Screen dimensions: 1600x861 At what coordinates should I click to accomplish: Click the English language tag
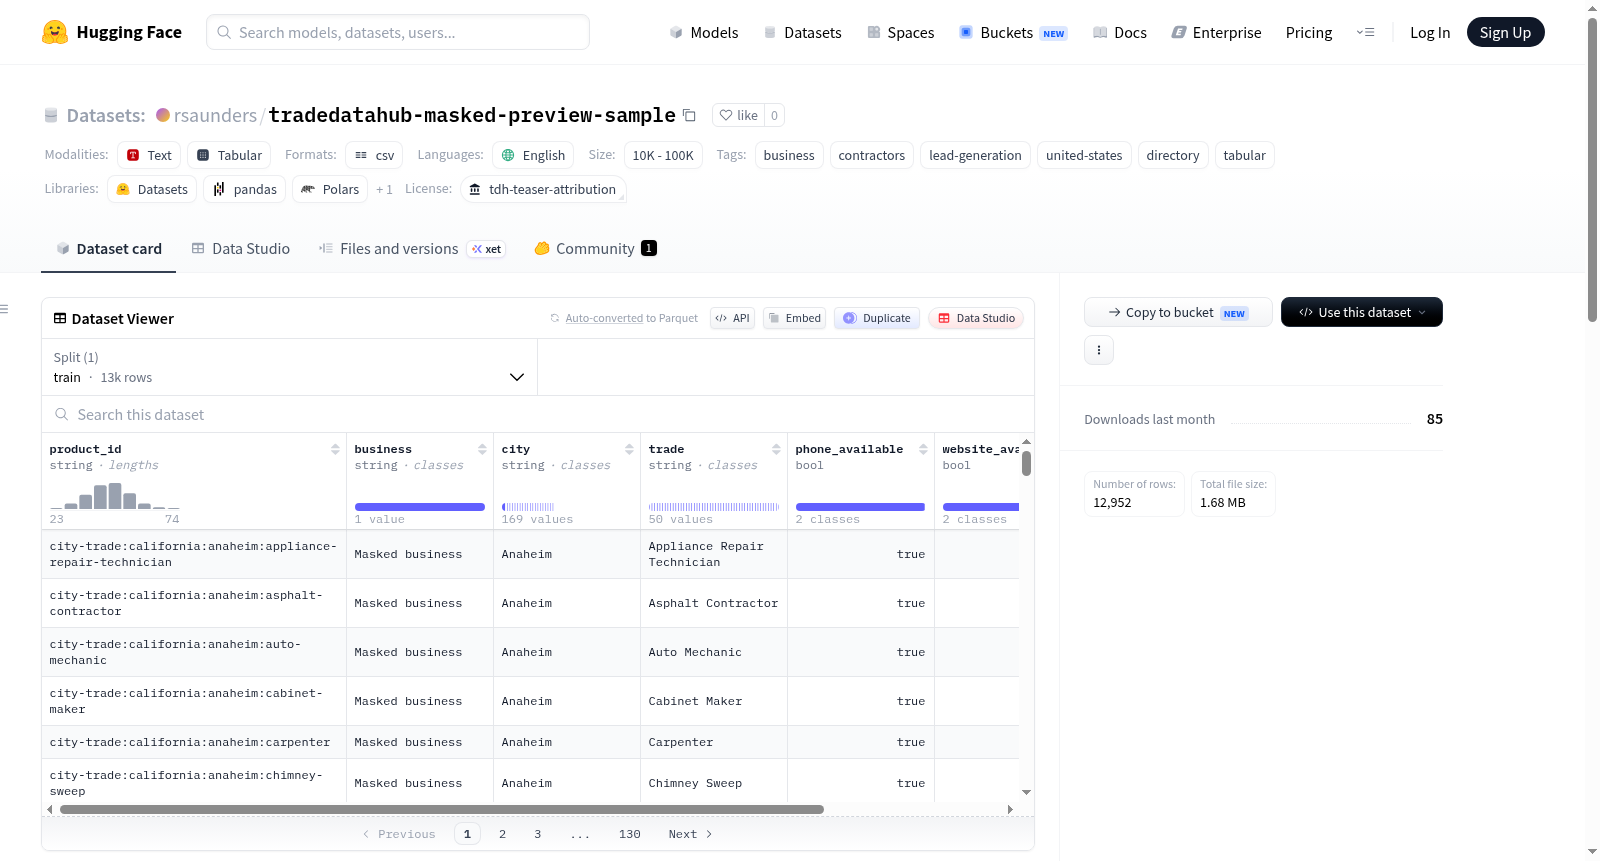tap(533, 155)
